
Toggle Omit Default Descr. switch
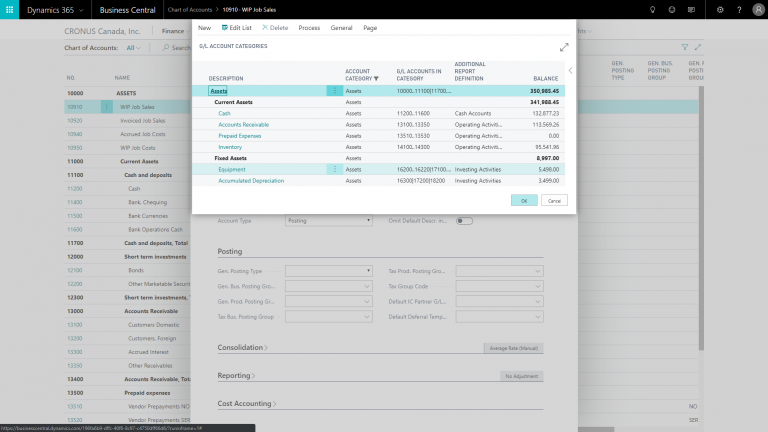tap(464, 221)
